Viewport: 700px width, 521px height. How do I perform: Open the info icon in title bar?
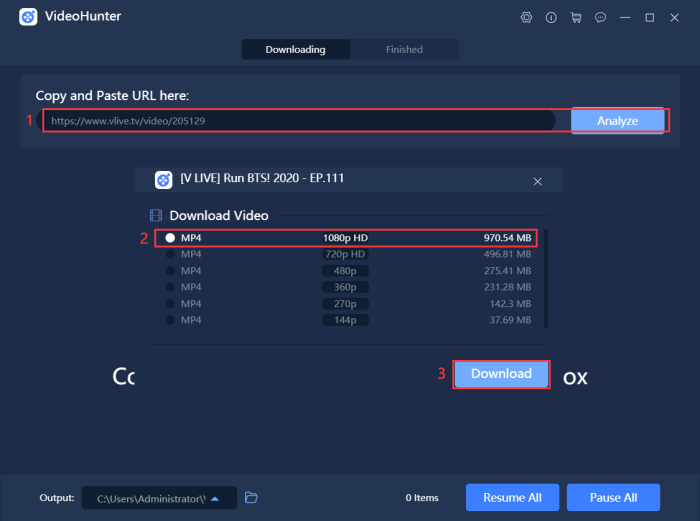click(x=551, y=17)
